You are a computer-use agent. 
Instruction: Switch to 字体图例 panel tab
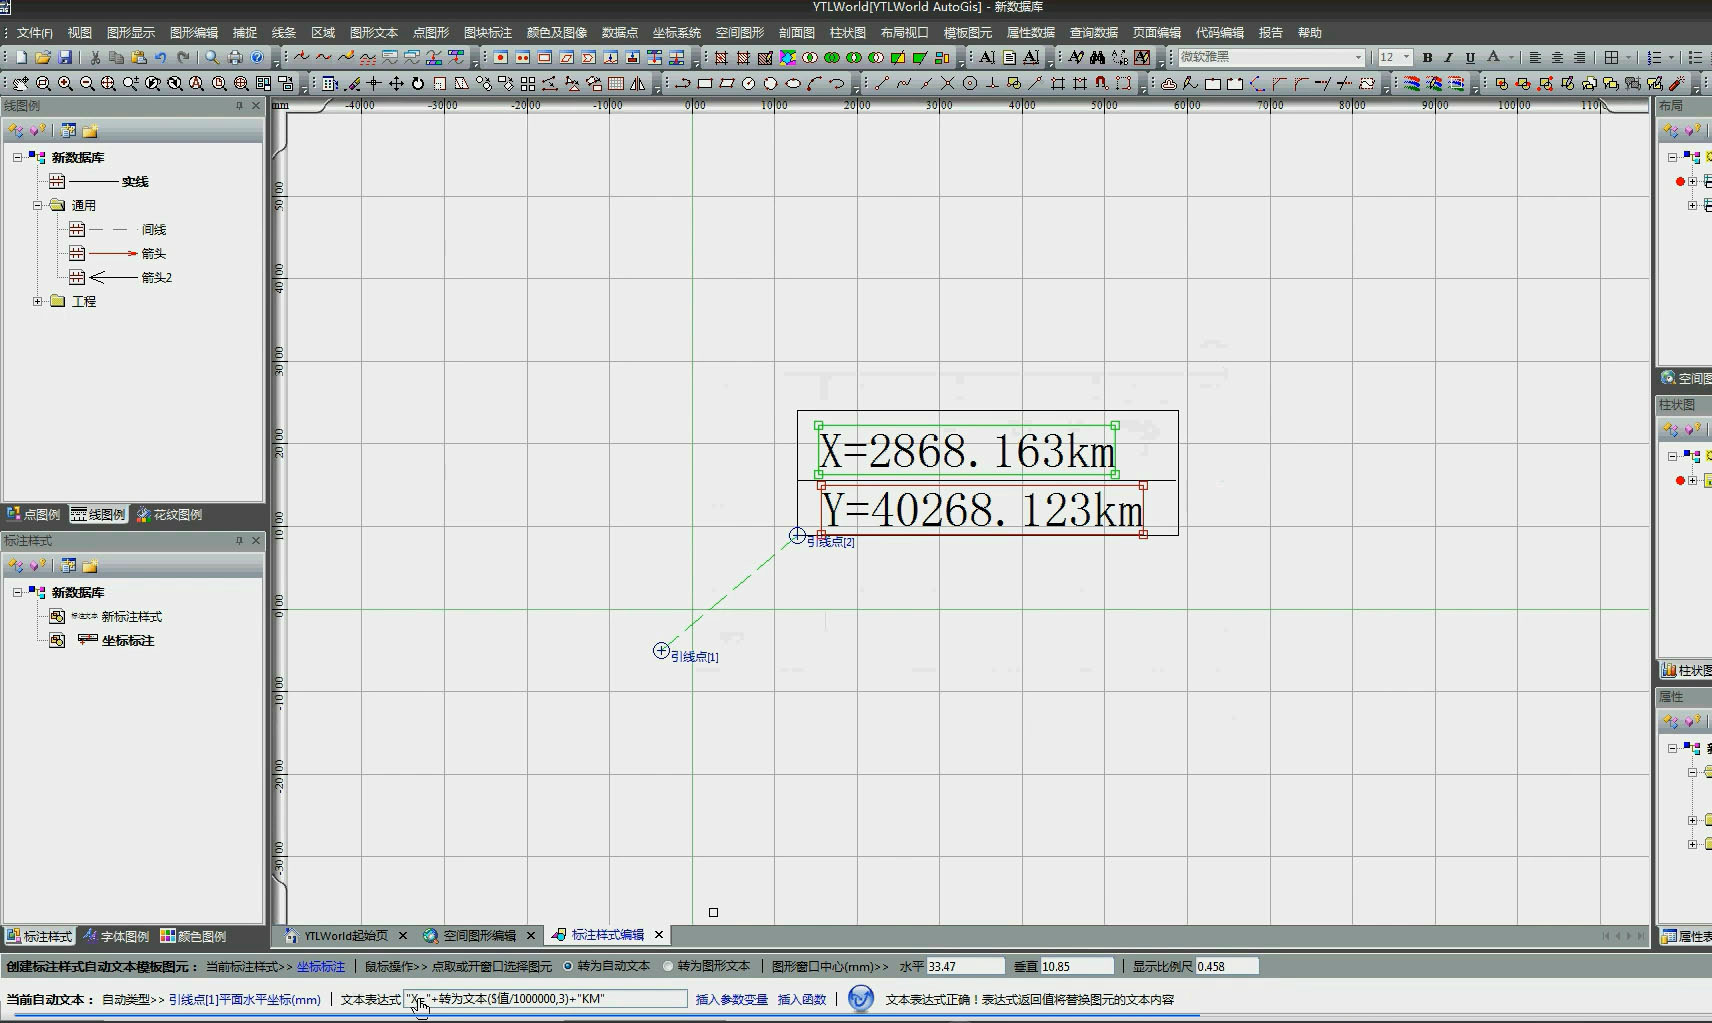pos(116,936)
